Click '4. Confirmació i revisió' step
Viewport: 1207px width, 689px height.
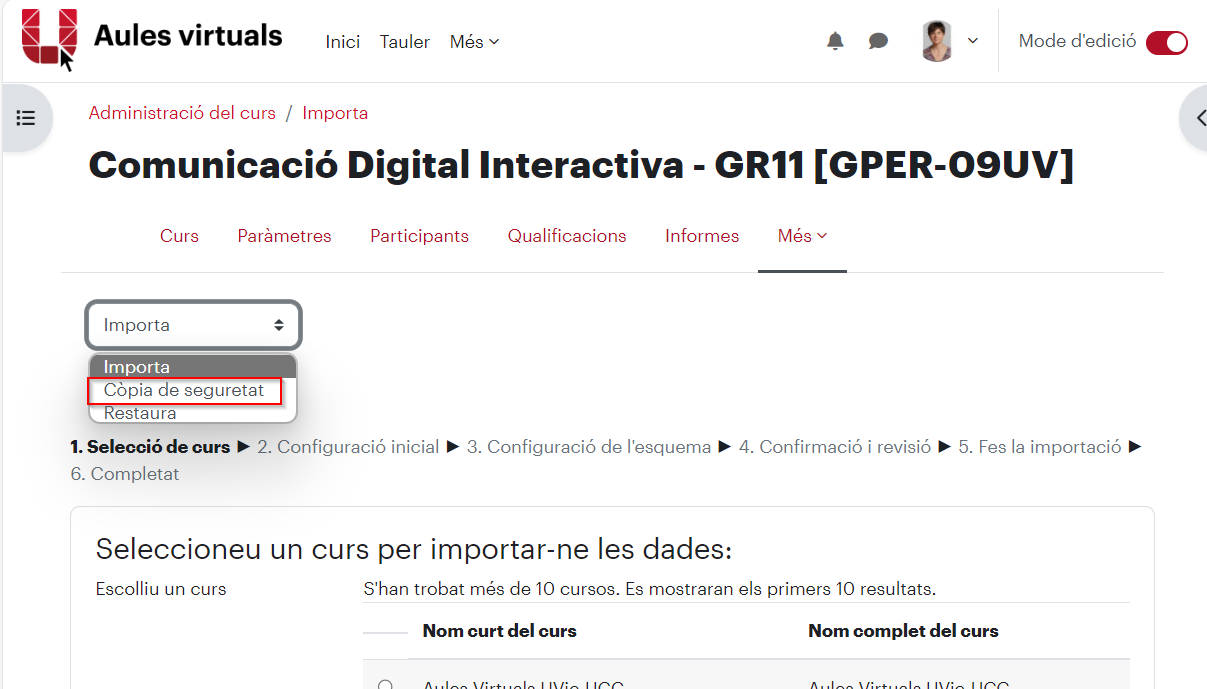[x=835, y=447]
